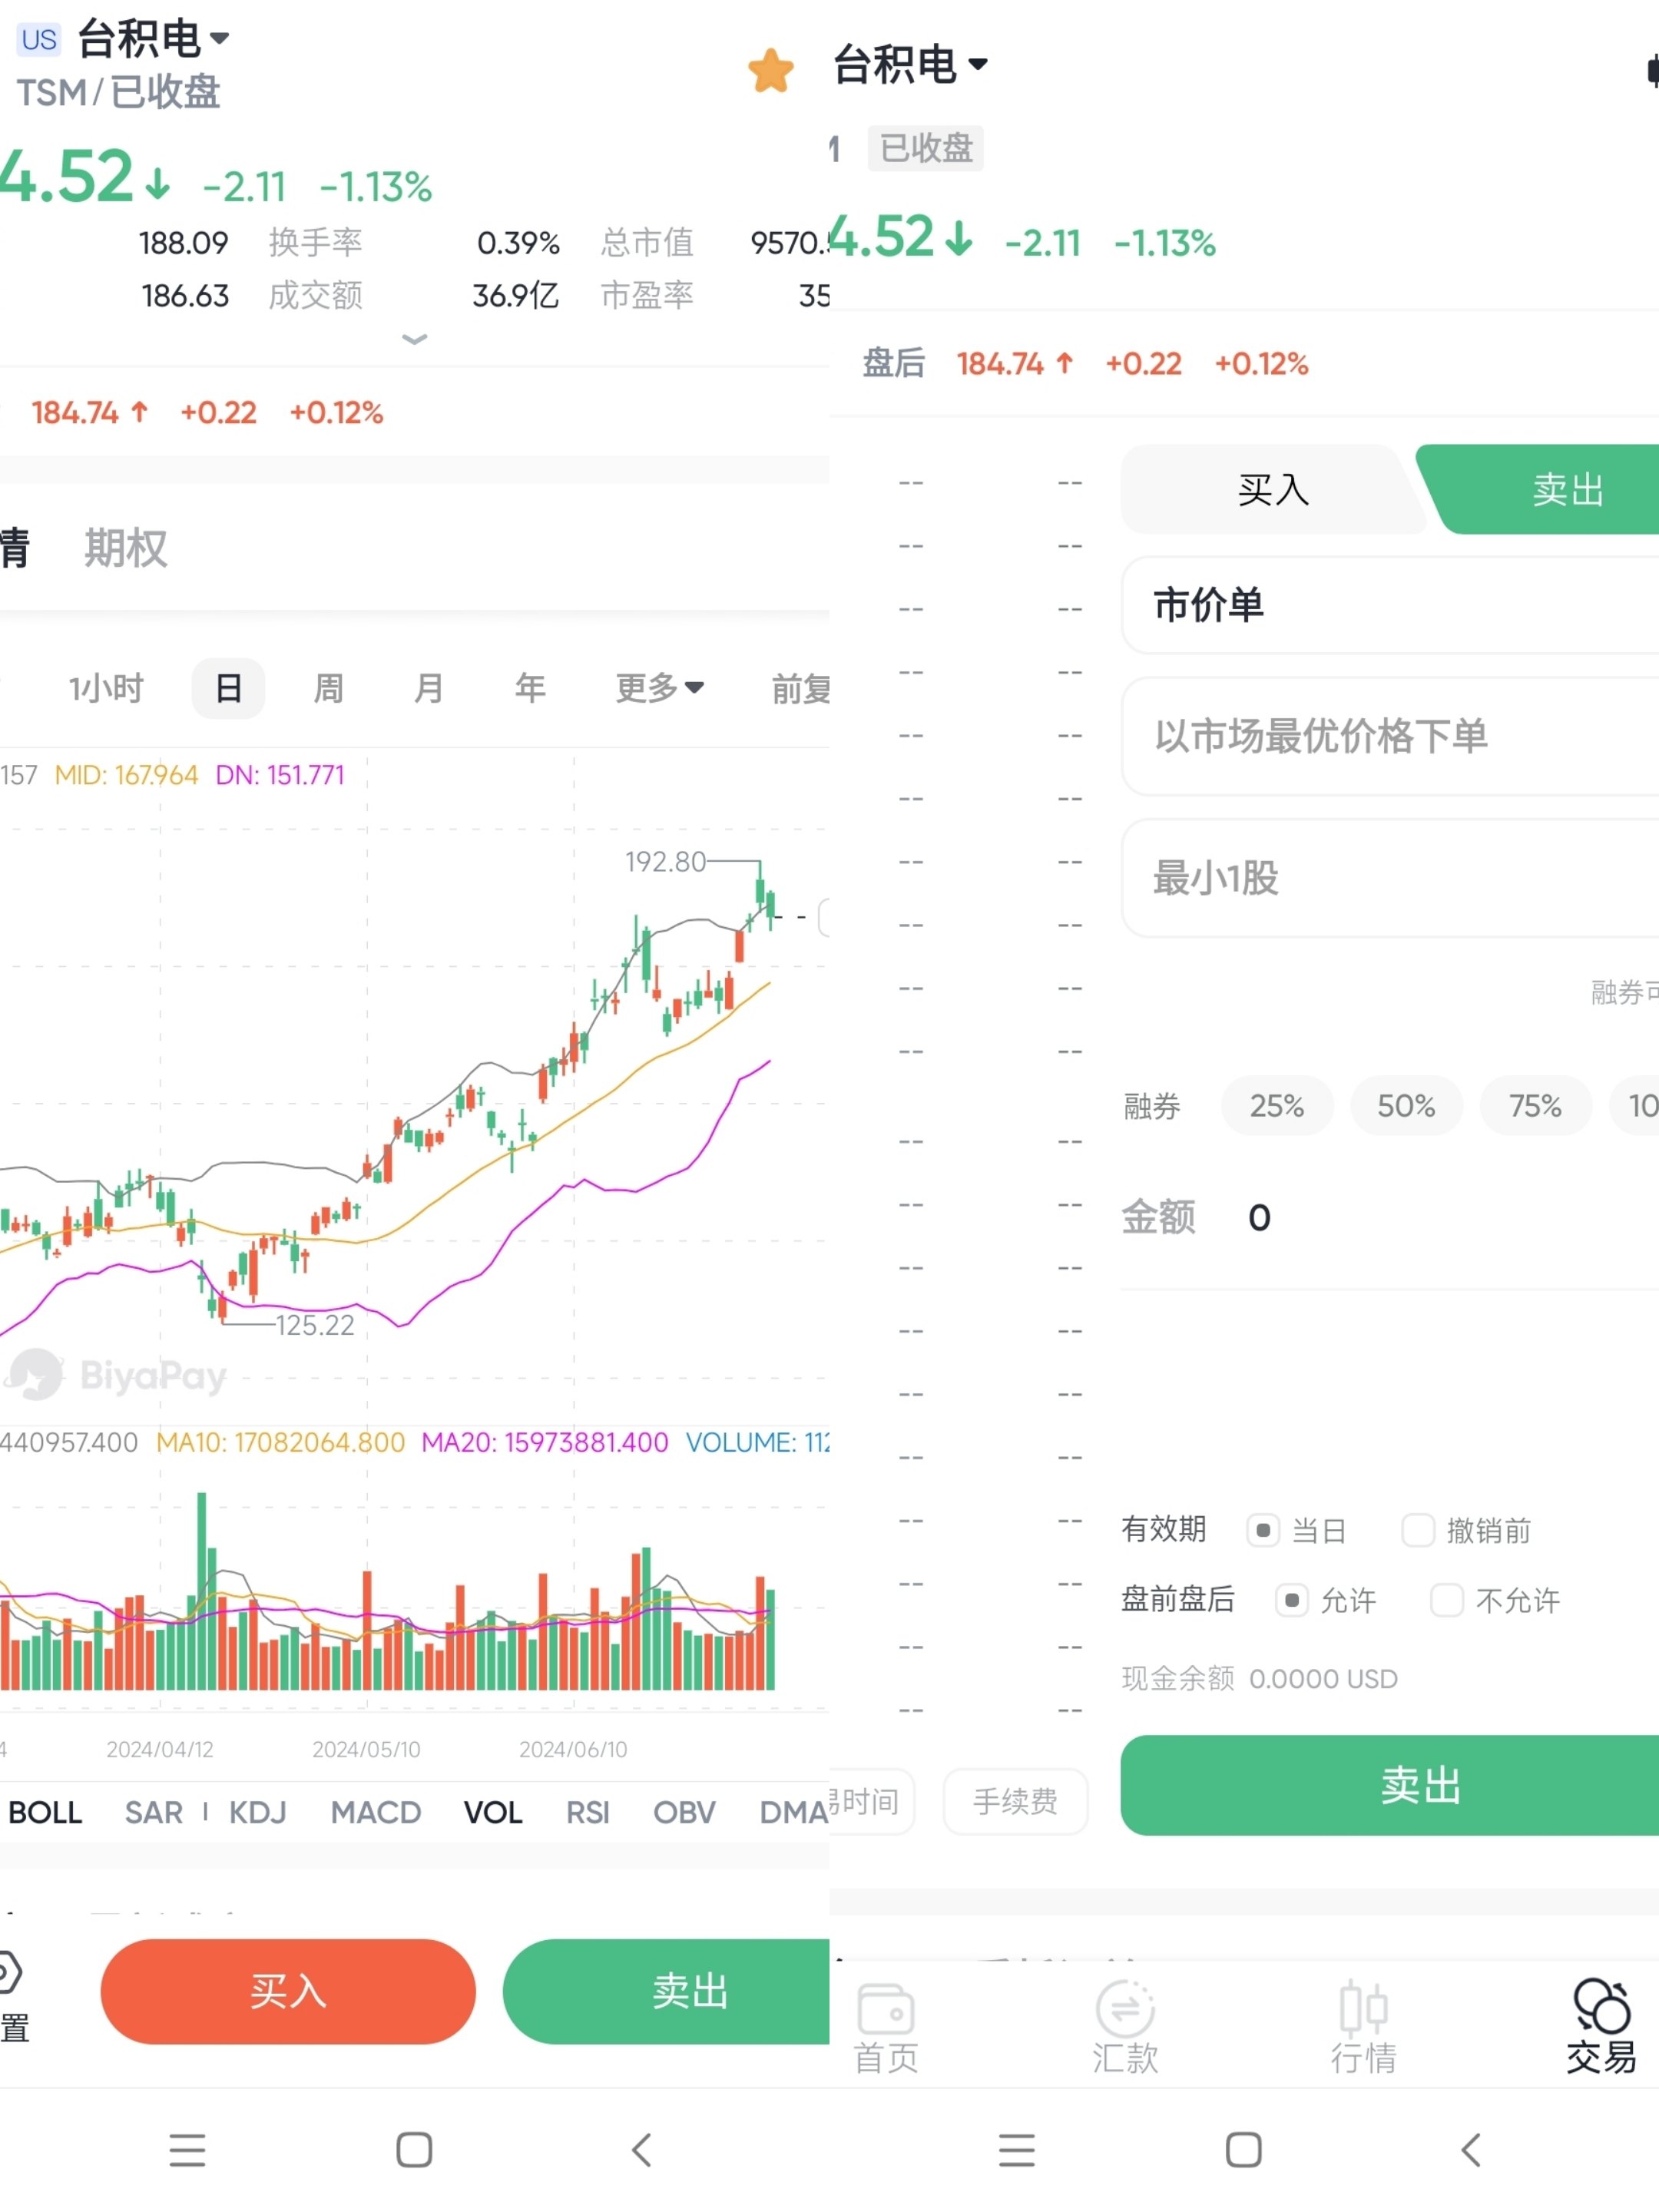Select 当日 validity radio option
This screenshot has height=2212, width=1659.
click(1263, 1530)
